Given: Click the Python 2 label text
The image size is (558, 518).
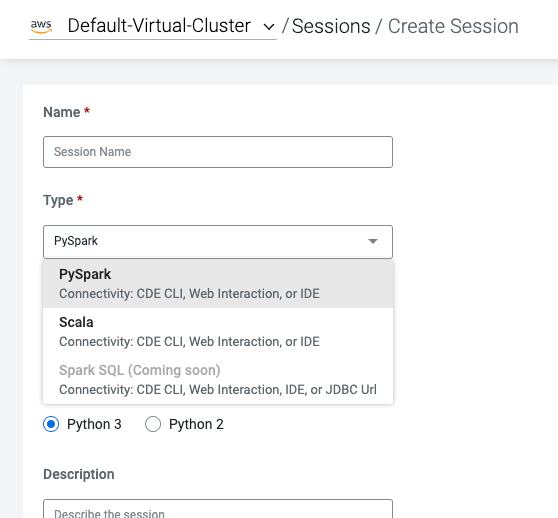Looking at the screenshot, I should (x=196, y=424).
